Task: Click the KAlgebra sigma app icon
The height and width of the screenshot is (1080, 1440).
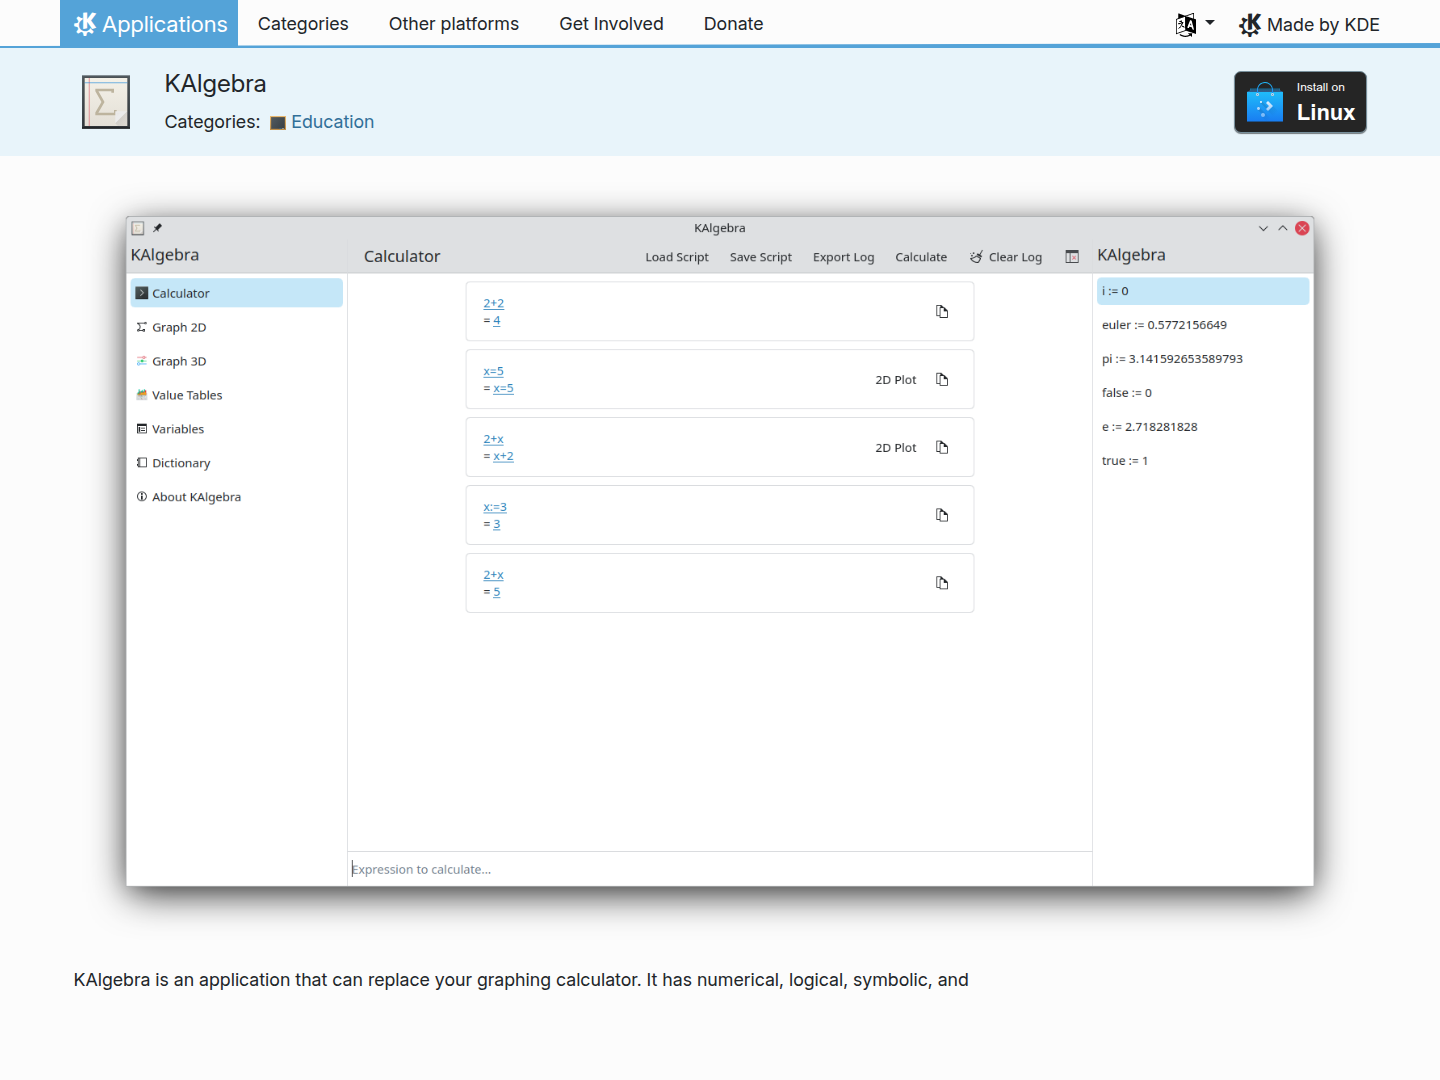Action: (x=106, y=102)
